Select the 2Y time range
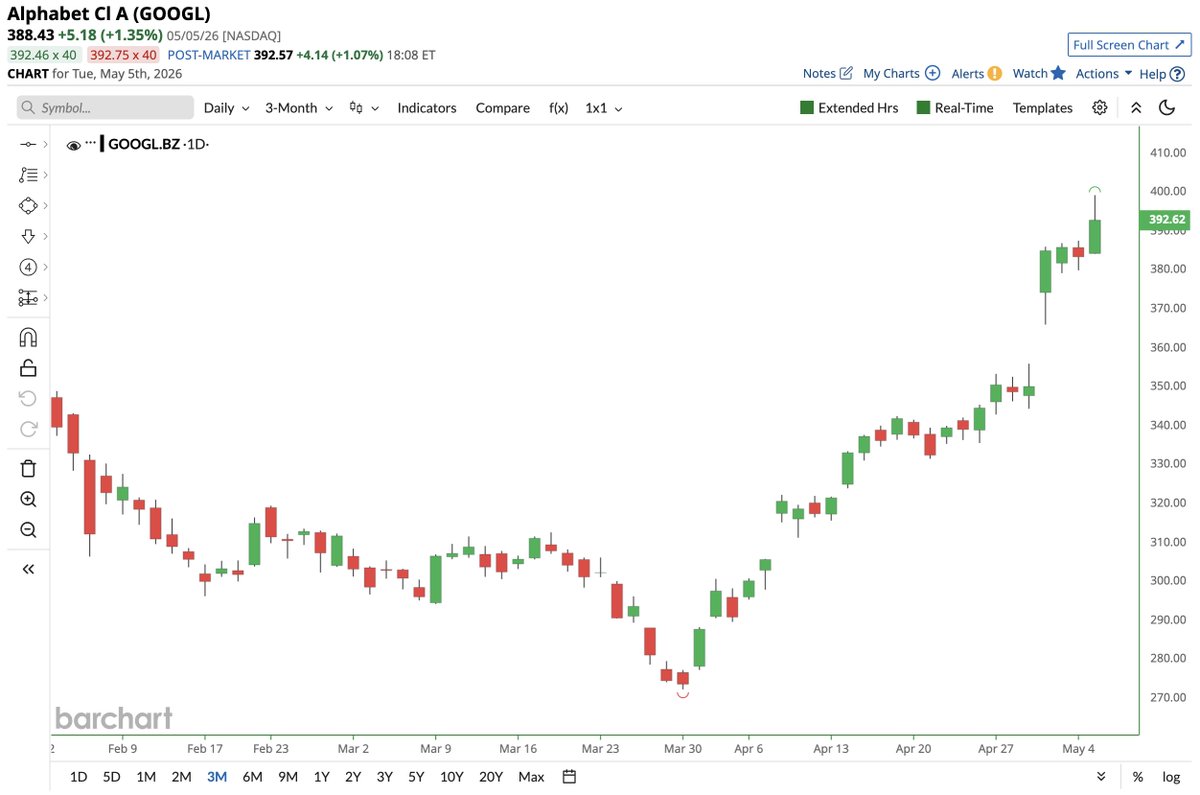 pos(353,777)
